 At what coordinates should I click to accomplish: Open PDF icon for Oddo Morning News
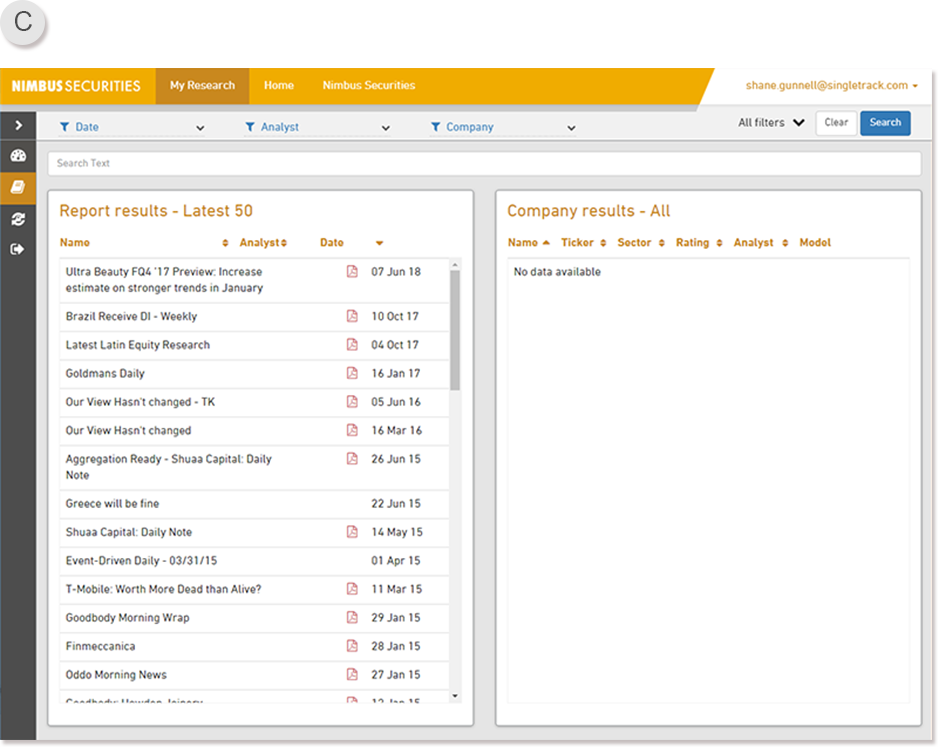pos(352,675)
